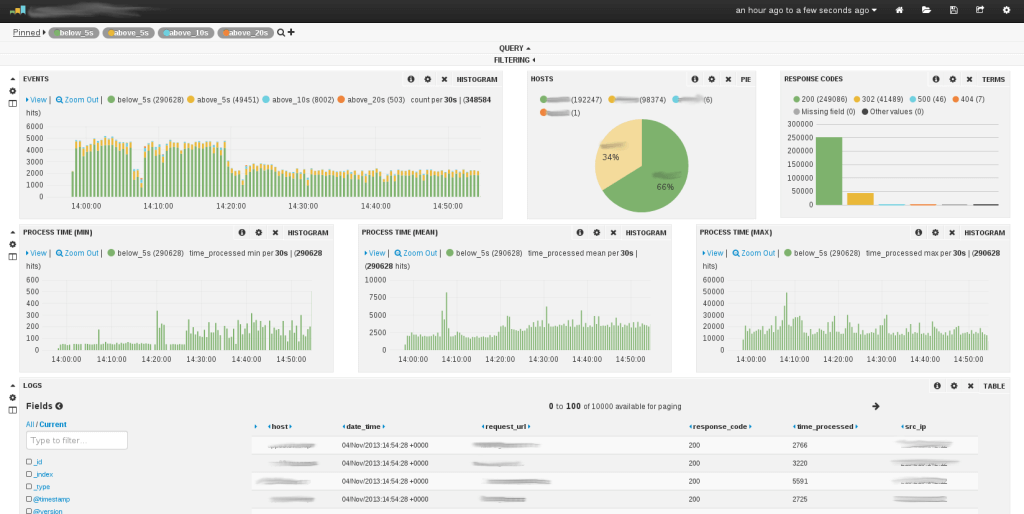
Task: Click Zoom Out in Events histogram
Action: coord(77,100)
